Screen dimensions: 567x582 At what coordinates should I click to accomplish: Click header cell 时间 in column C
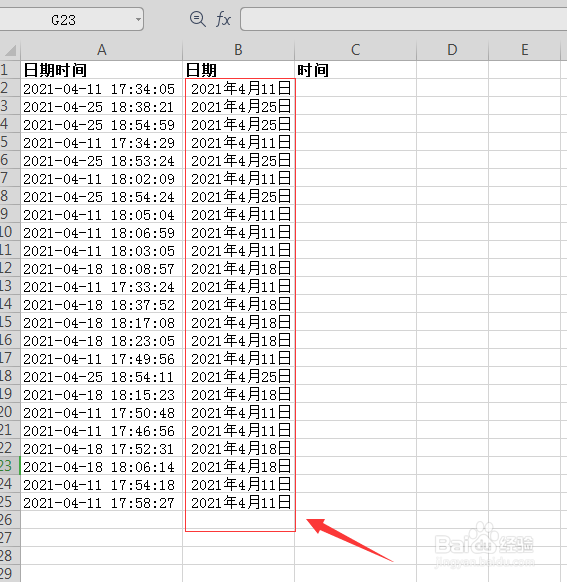click(355, 70)
